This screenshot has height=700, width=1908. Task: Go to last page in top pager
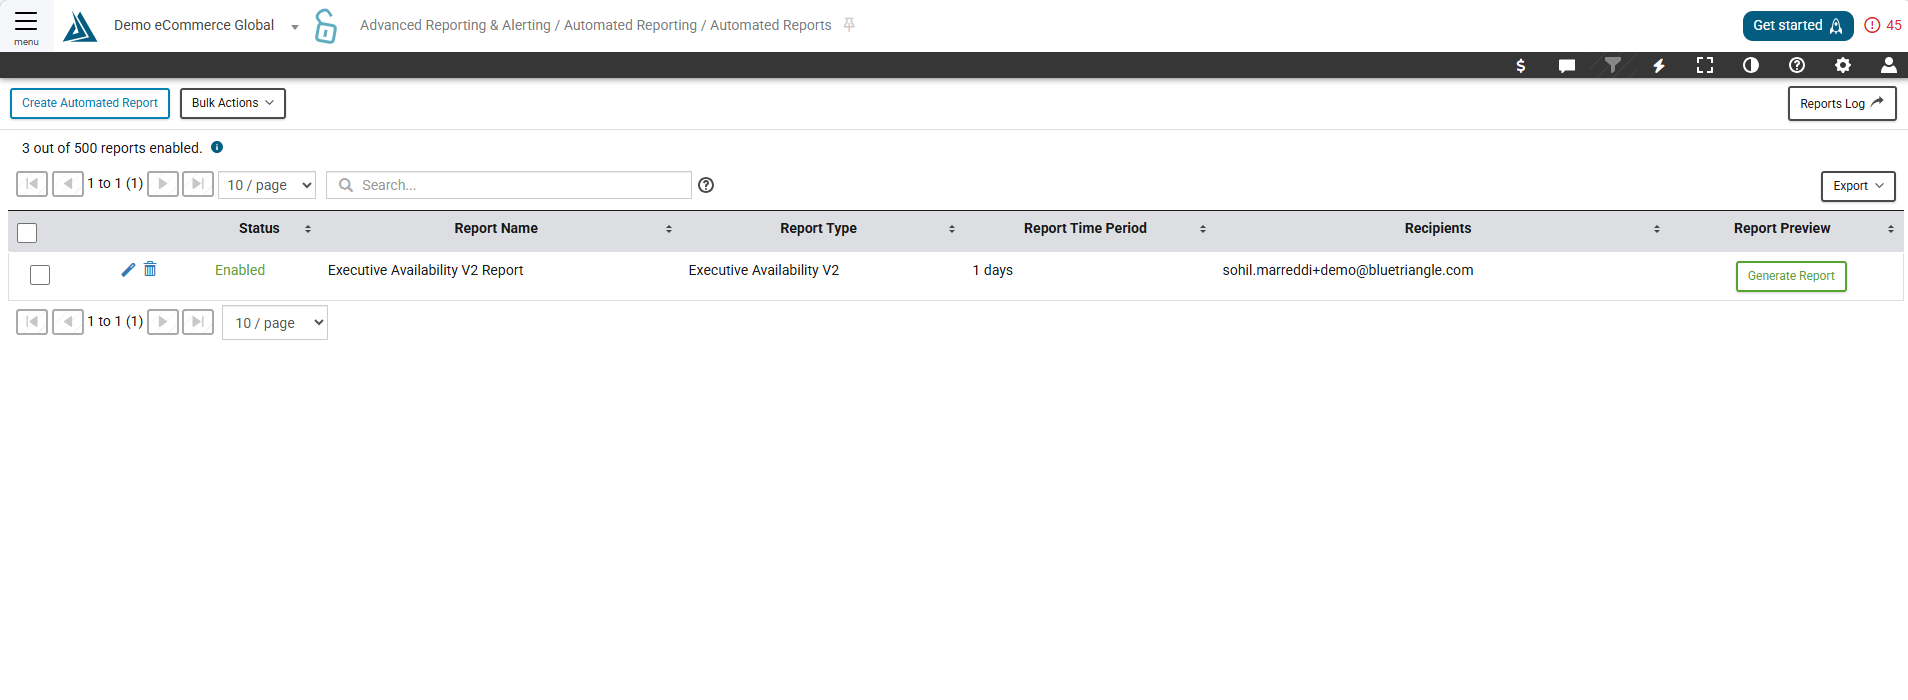pyautogui.click(x=198, y=184)
